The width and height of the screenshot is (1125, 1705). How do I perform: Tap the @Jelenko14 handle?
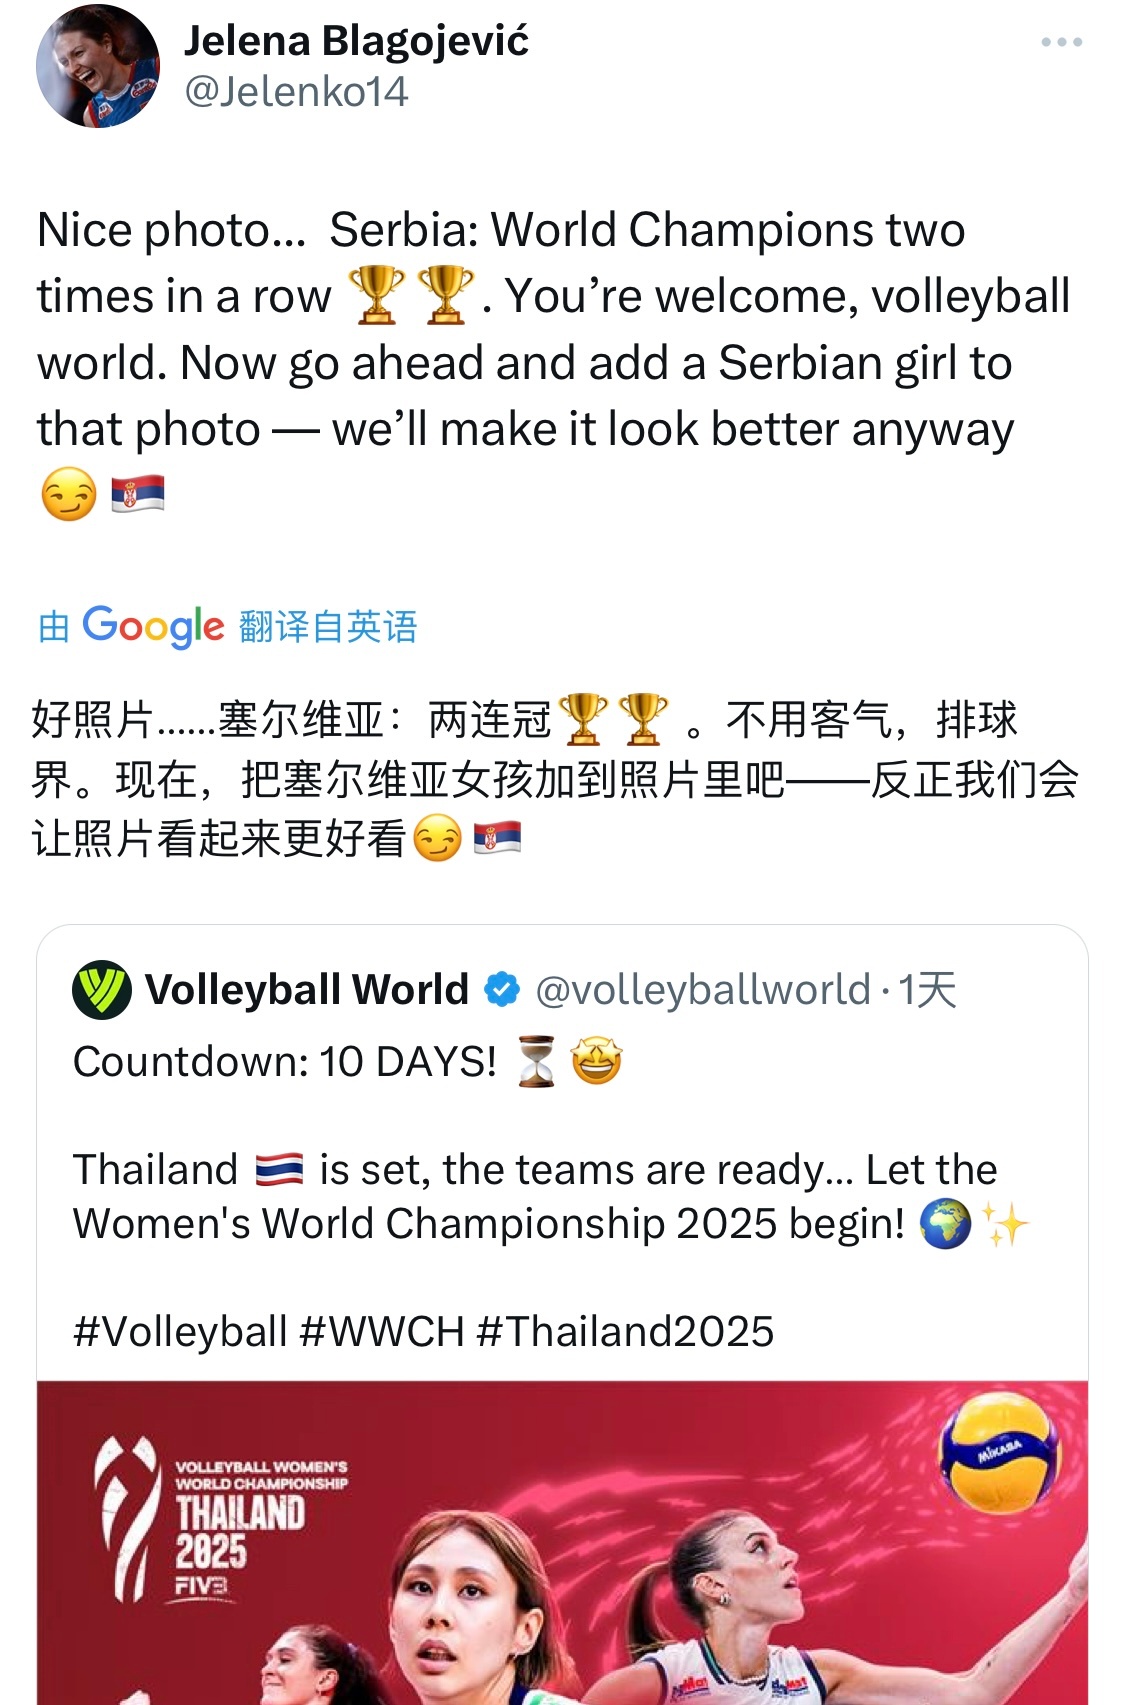tap(296, 92)
